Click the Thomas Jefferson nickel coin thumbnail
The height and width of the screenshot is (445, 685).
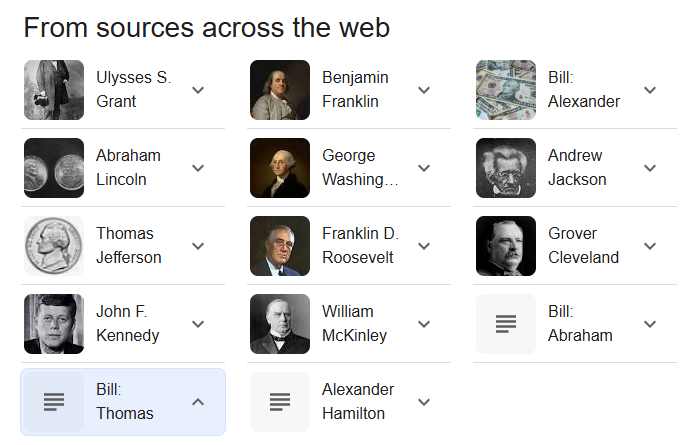54,246
